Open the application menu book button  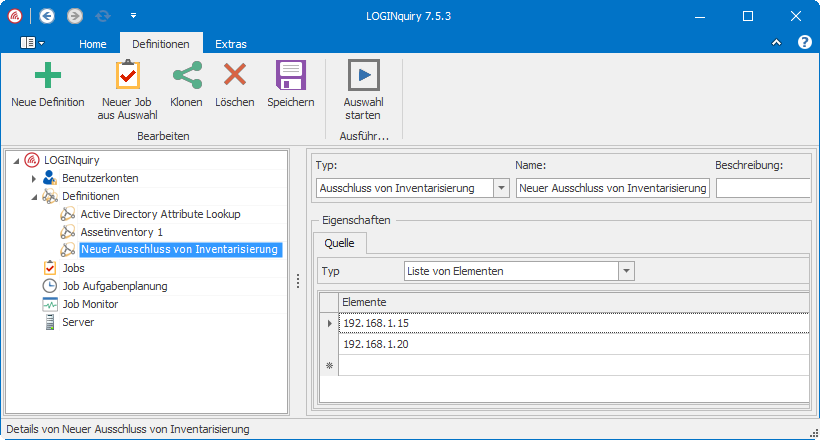(x=32, y=43)
